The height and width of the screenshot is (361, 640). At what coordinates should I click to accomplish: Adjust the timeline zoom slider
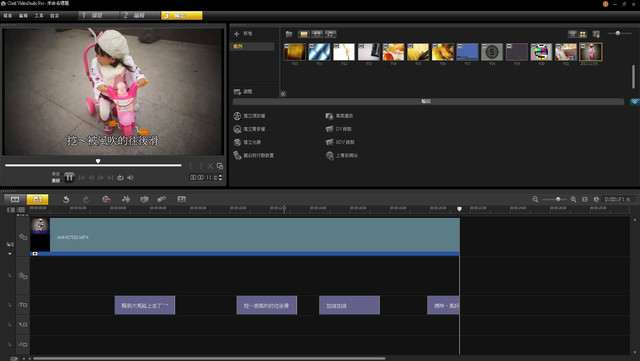[558, 199]
